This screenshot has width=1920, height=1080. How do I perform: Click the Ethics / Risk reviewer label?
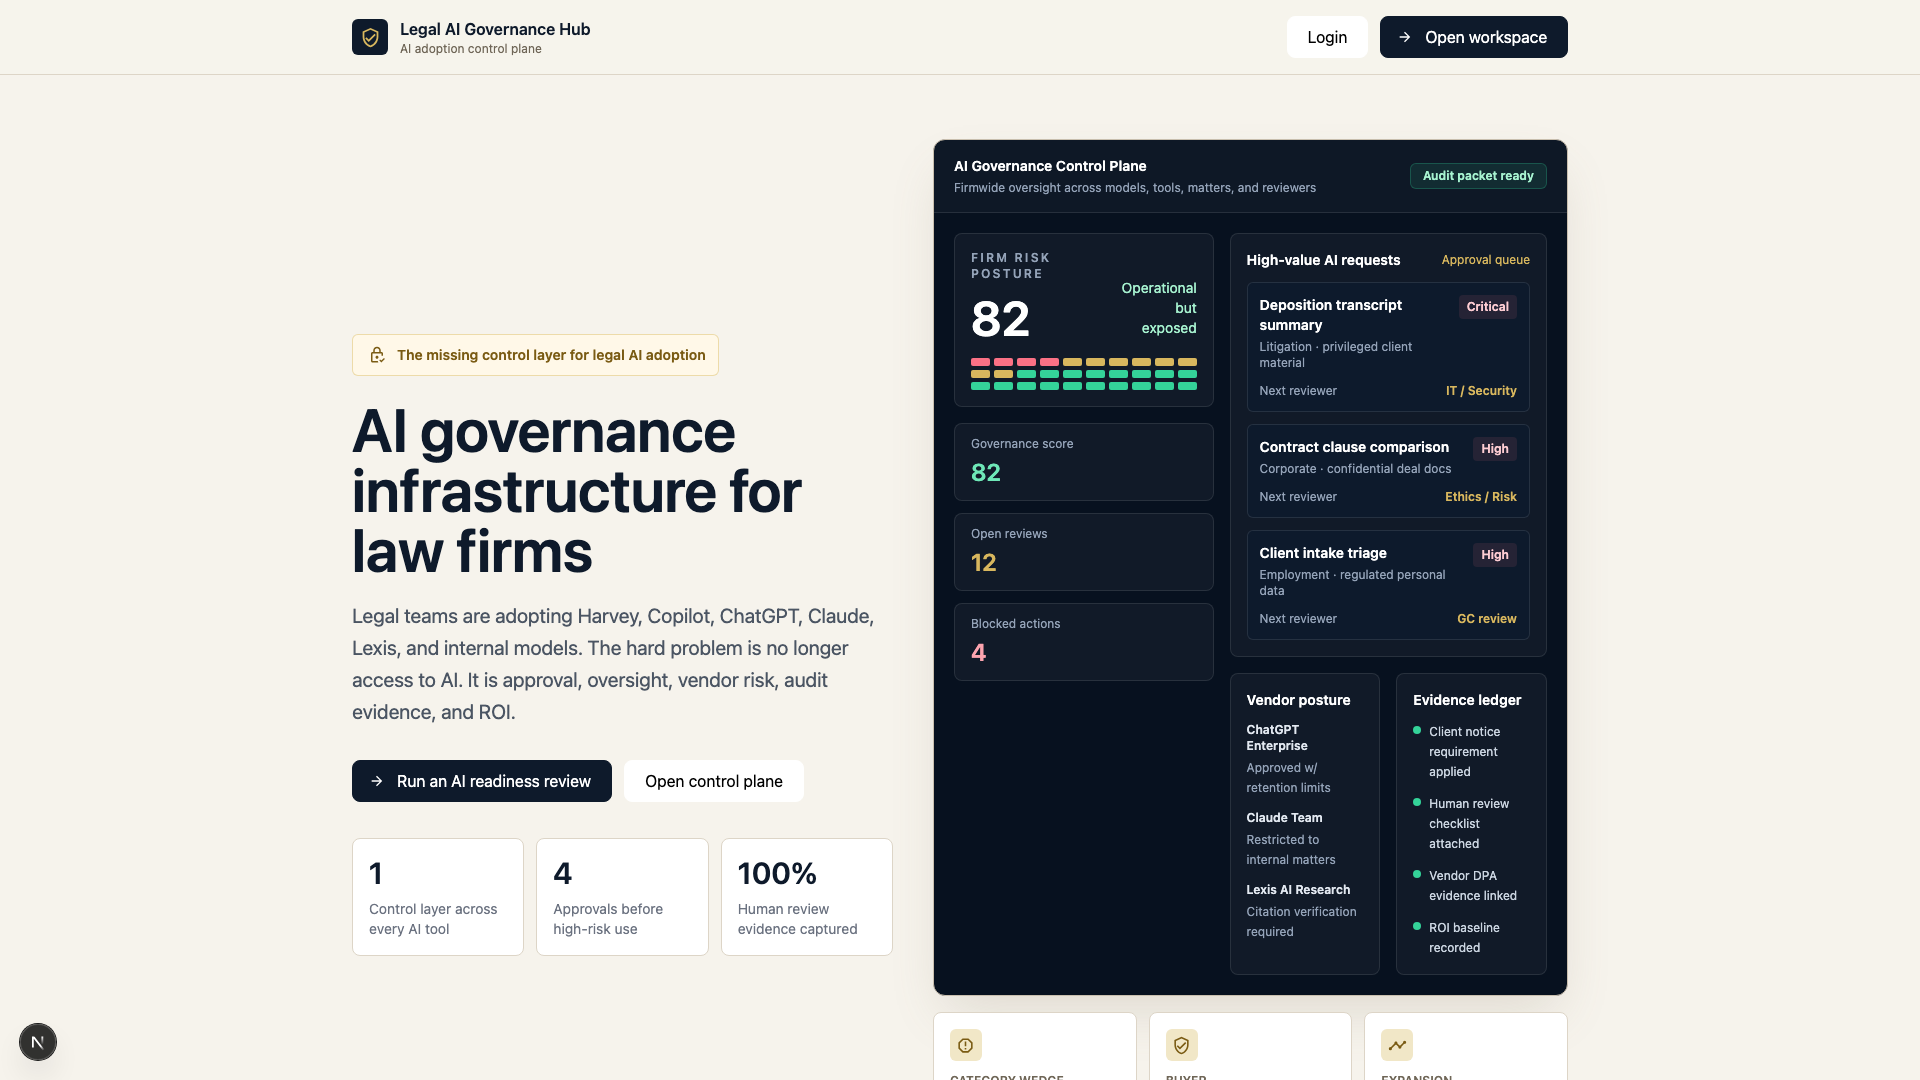(x=1480, y=497)
